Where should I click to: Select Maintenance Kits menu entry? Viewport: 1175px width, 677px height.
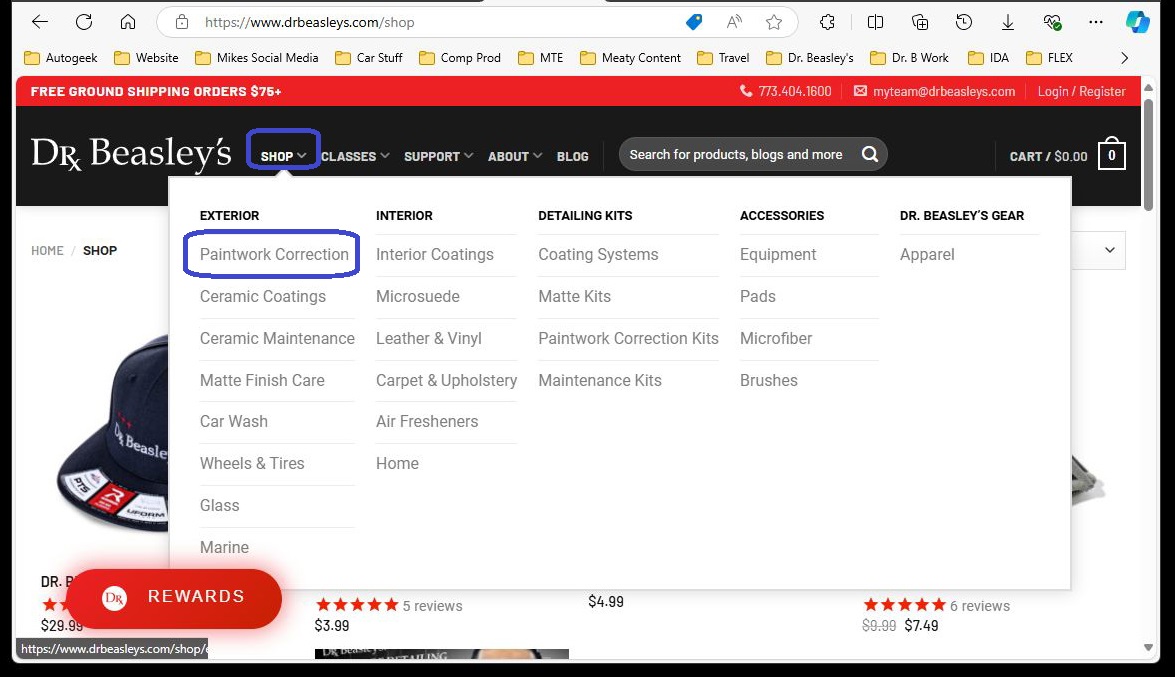[x=599, y=380]
